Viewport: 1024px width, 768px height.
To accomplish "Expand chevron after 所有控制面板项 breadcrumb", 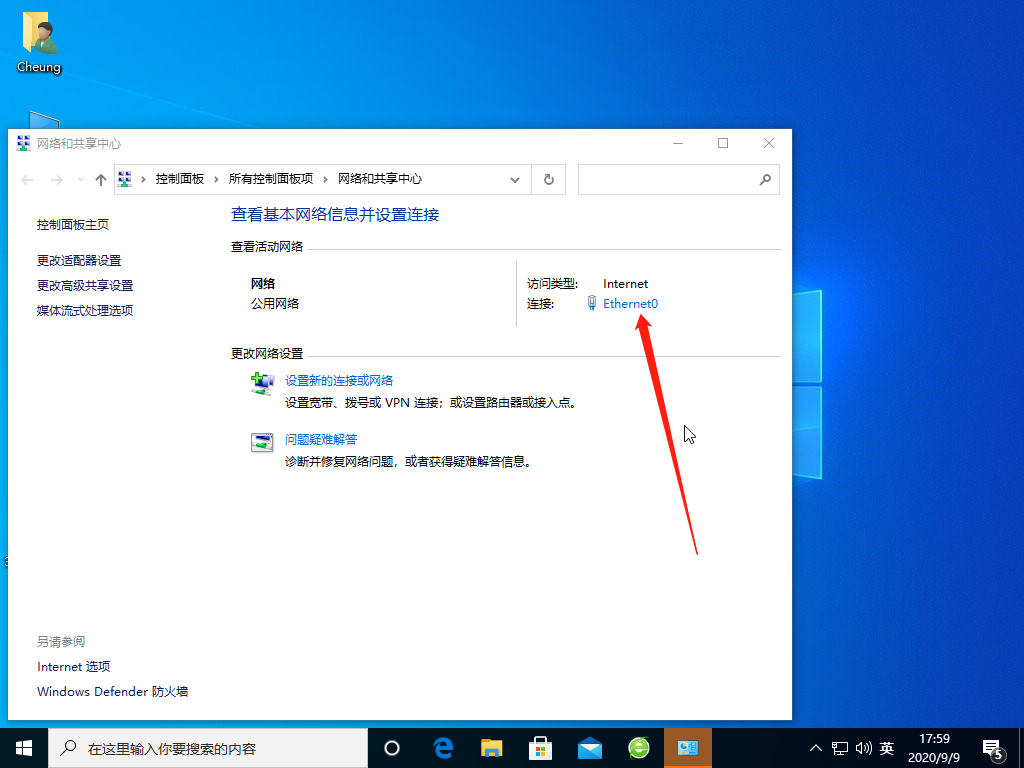I will [x=325, y=179].
